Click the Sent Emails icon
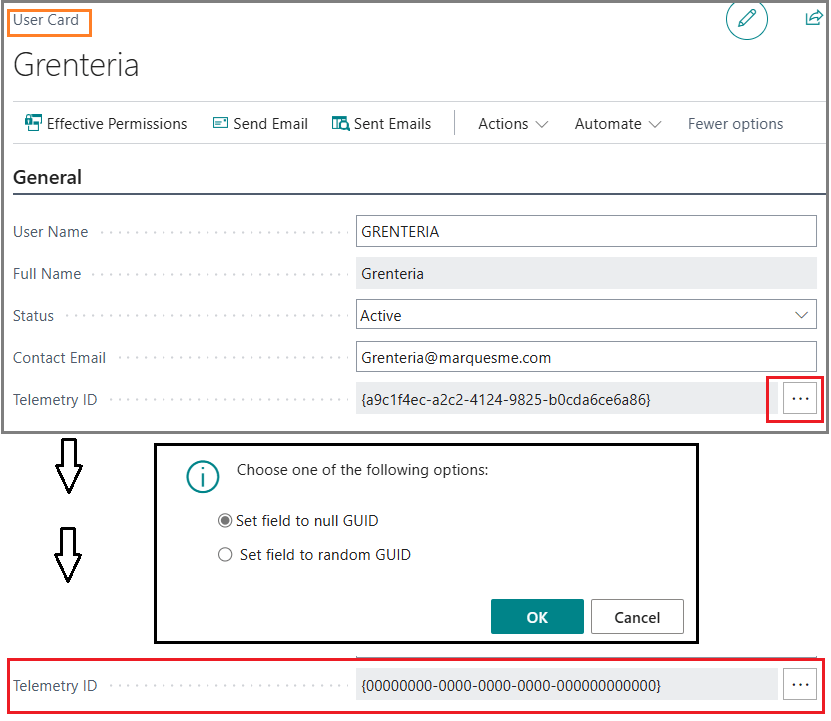 [x=340, y=124]
